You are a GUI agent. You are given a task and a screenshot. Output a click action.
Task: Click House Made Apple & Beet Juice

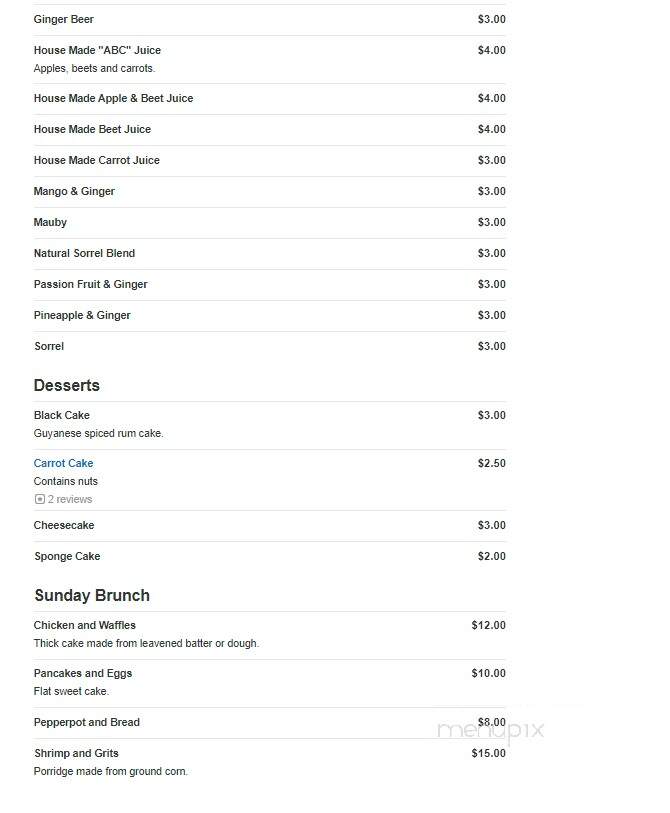114,98
